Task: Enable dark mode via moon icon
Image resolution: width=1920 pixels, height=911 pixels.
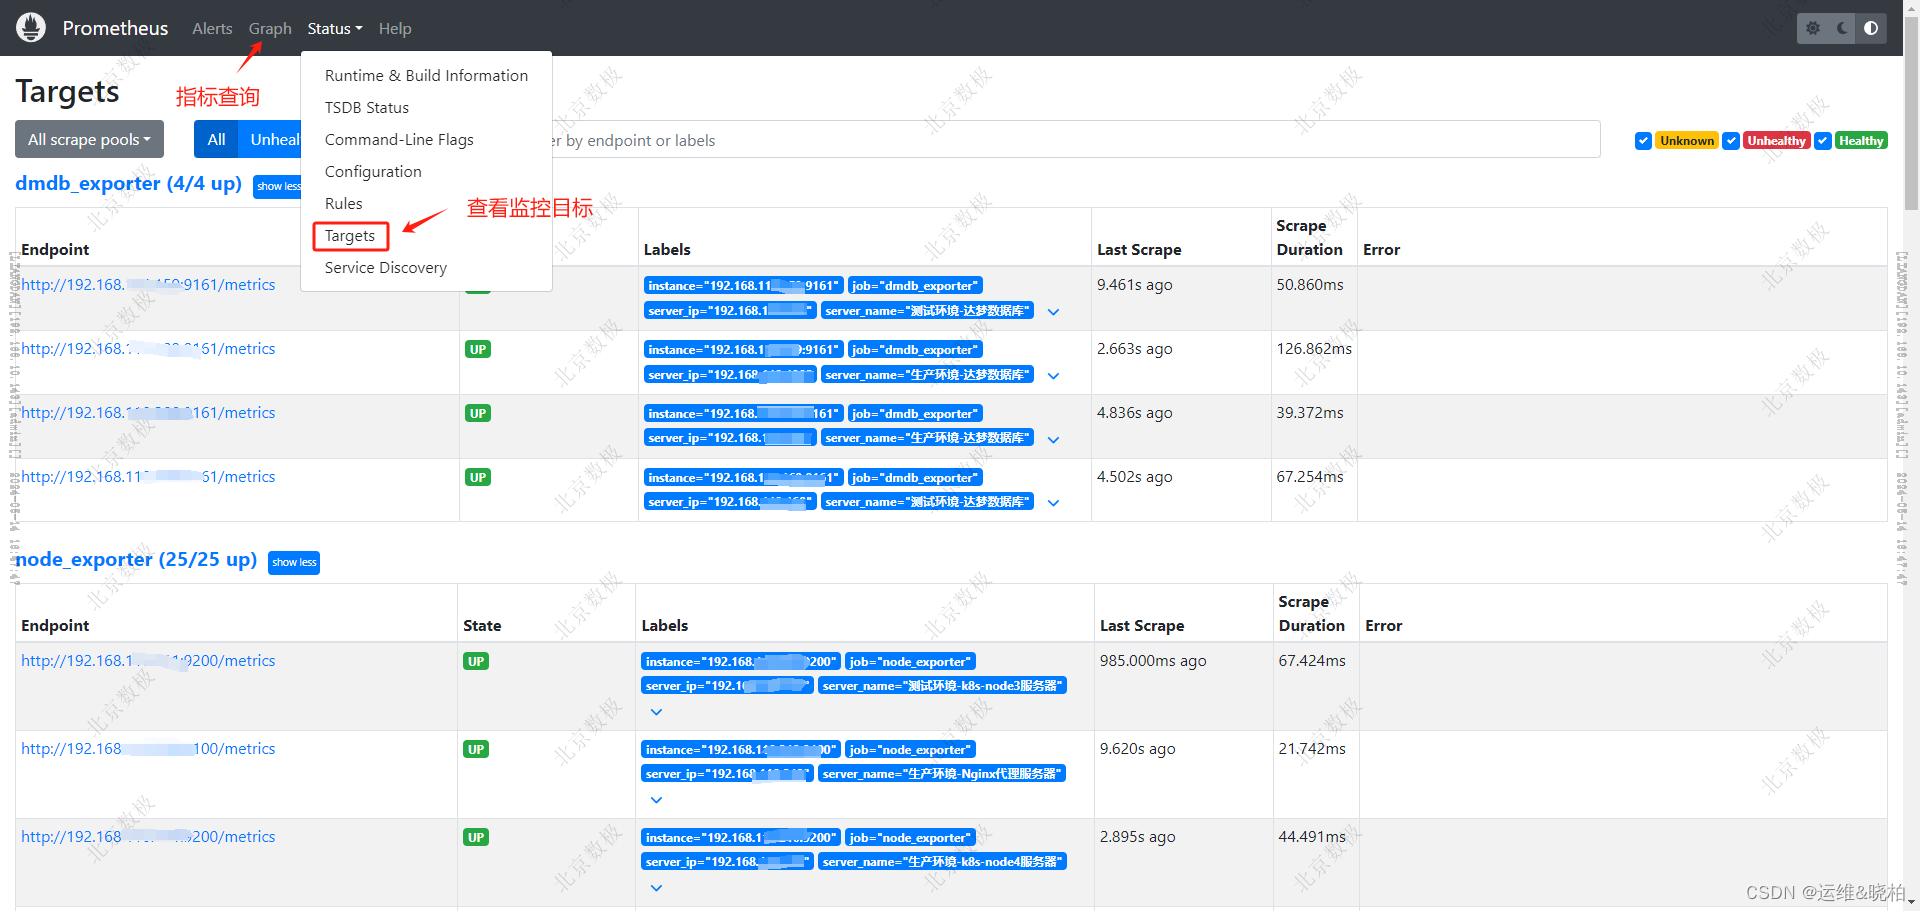Action: [x=1841, y=28]
